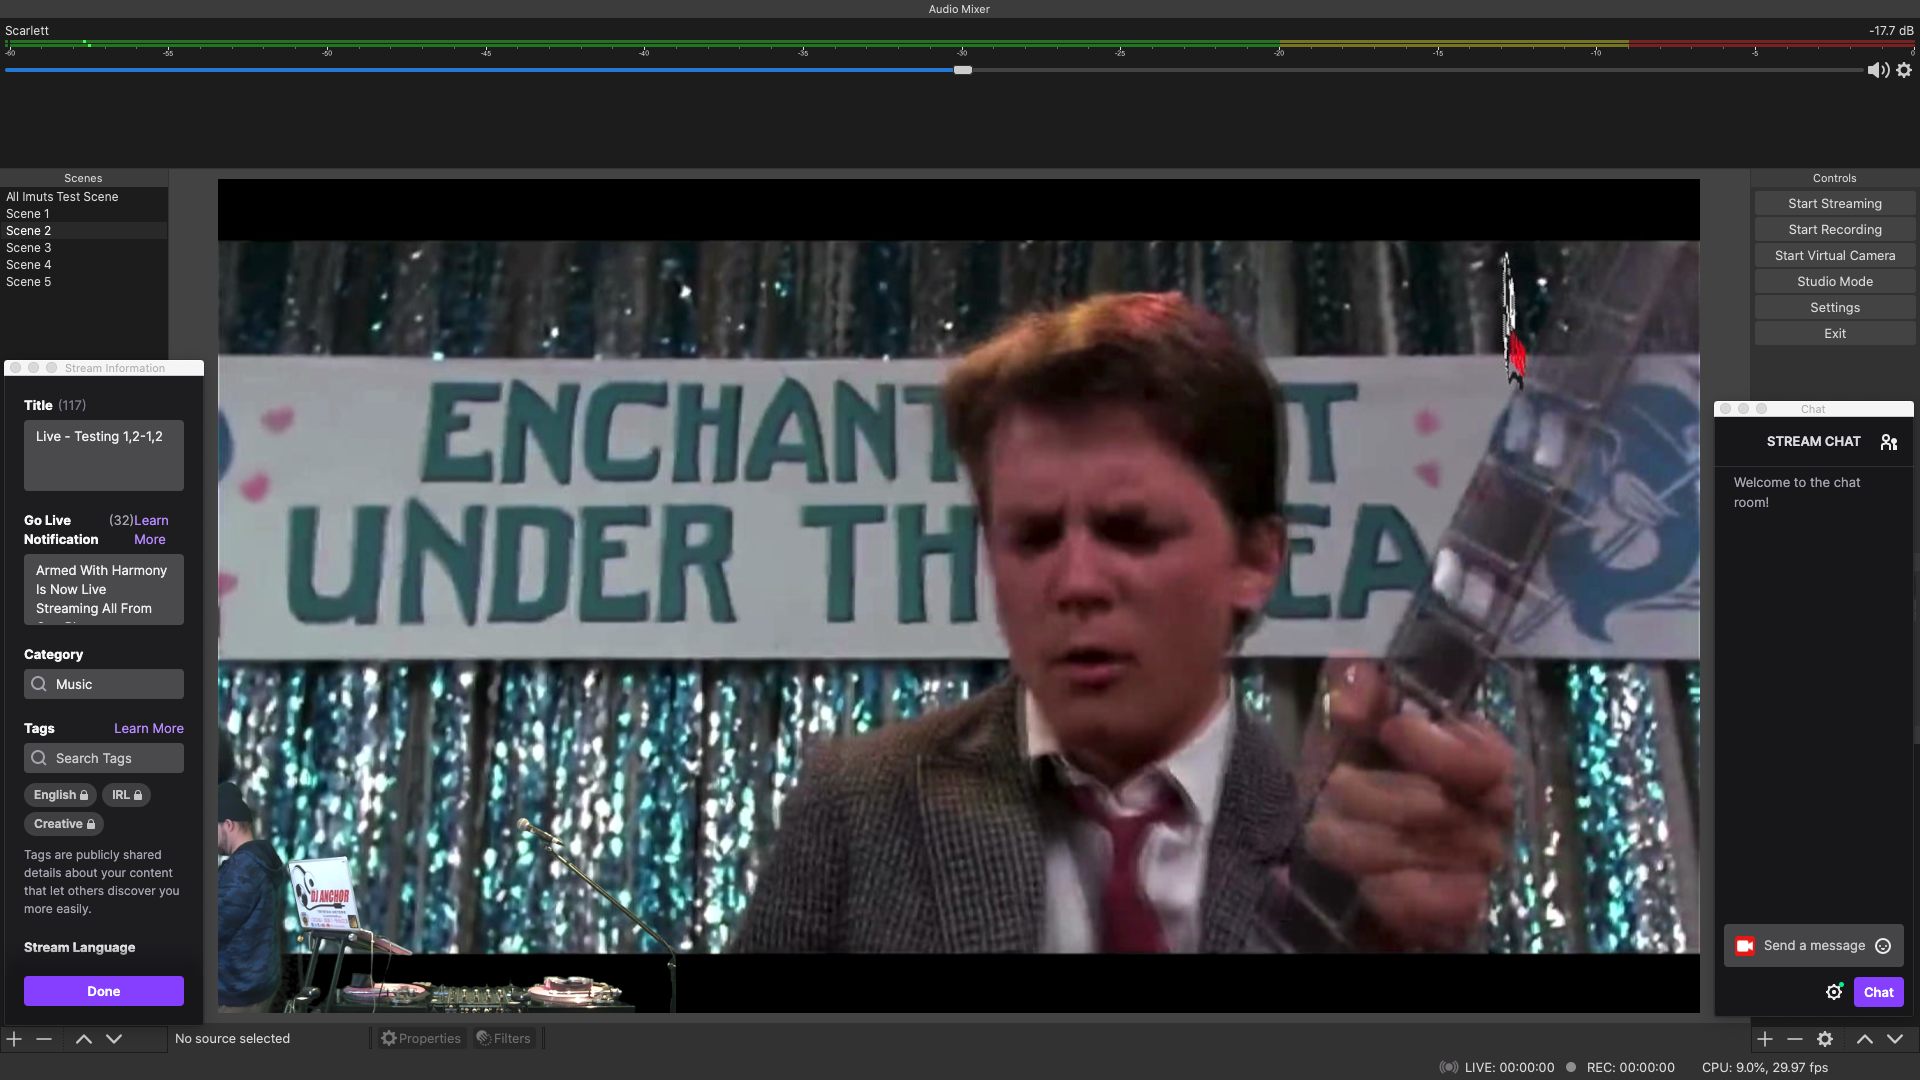The width and height of the screenshot is (1920, 1080).
Task: Click up arrow below the Chat dock
Action: (1865, 1039)
